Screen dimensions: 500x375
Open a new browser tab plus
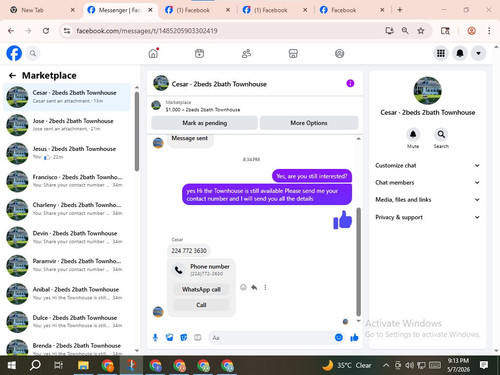click(x=400, y=10)
